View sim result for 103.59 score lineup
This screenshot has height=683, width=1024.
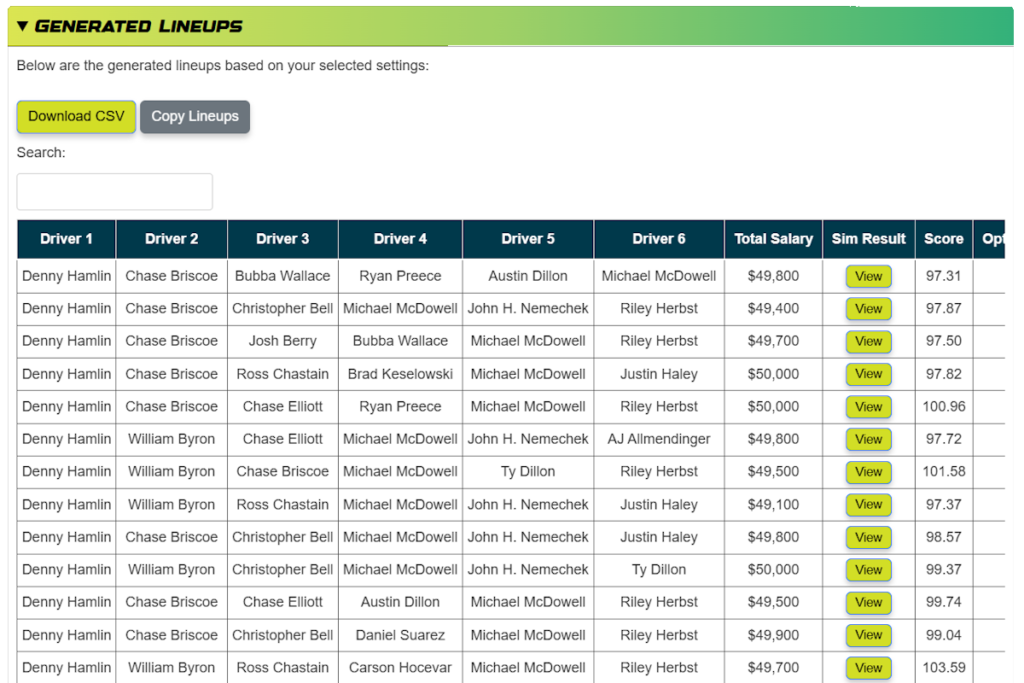tap(868, 668)
